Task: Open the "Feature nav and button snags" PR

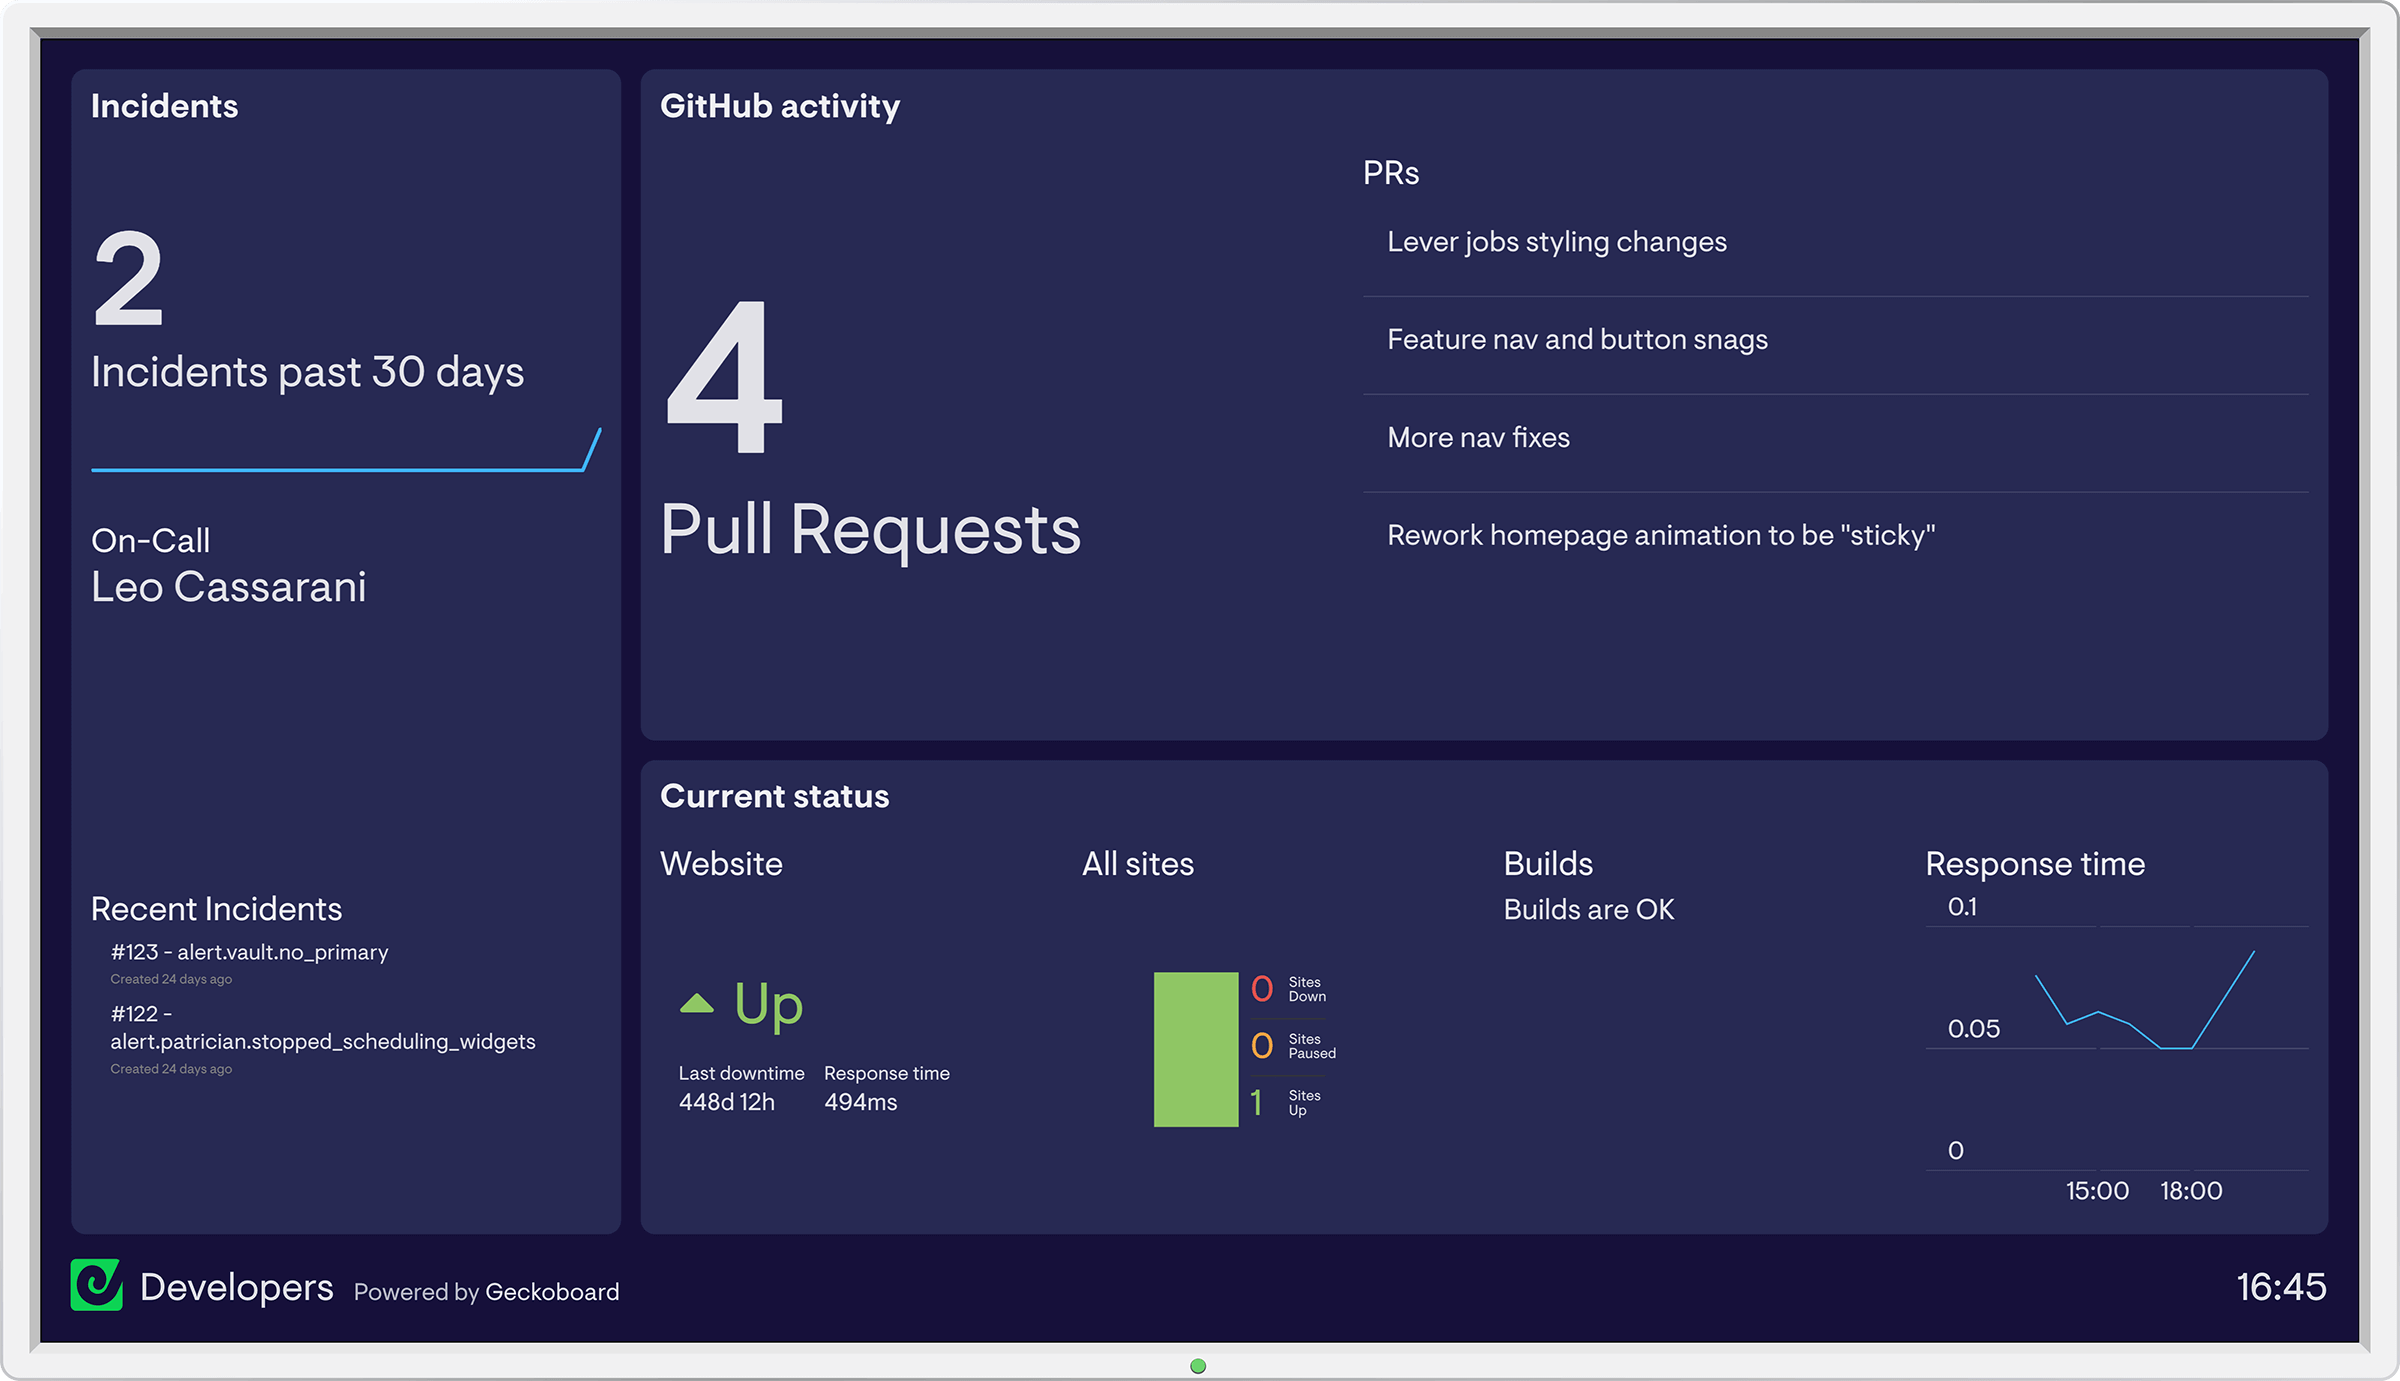Action: (x=1577, y=339)
